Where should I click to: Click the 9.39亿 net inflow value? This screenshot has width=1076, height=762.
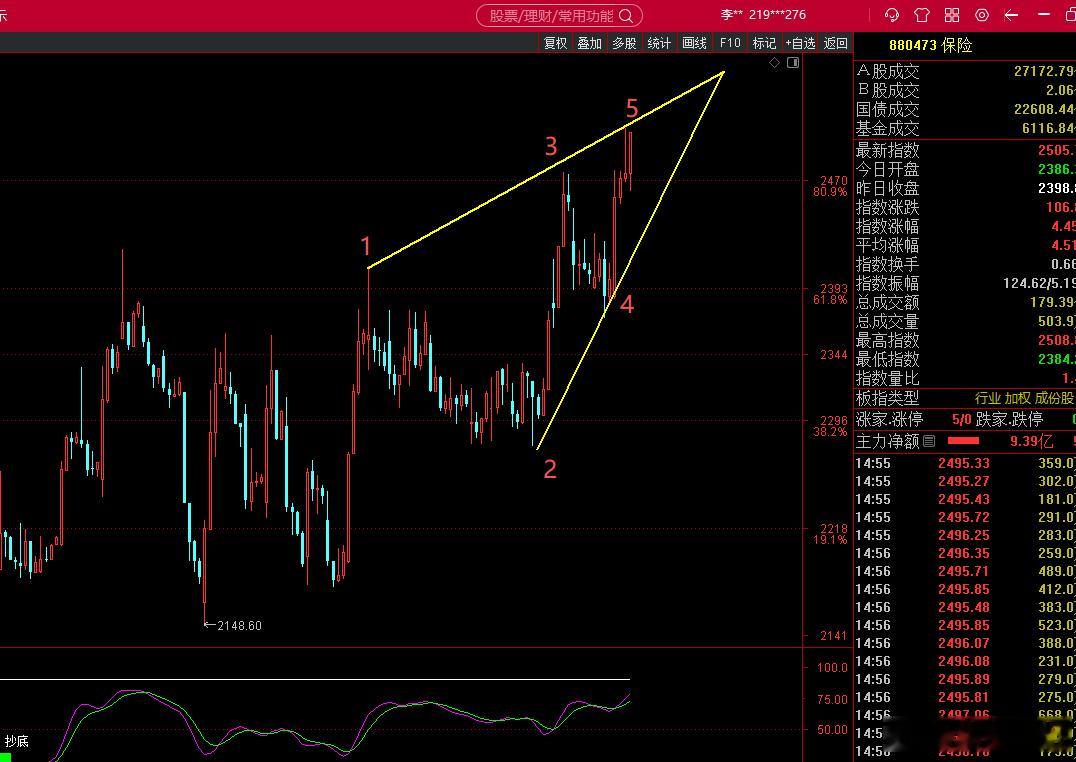click(1031, 441)
